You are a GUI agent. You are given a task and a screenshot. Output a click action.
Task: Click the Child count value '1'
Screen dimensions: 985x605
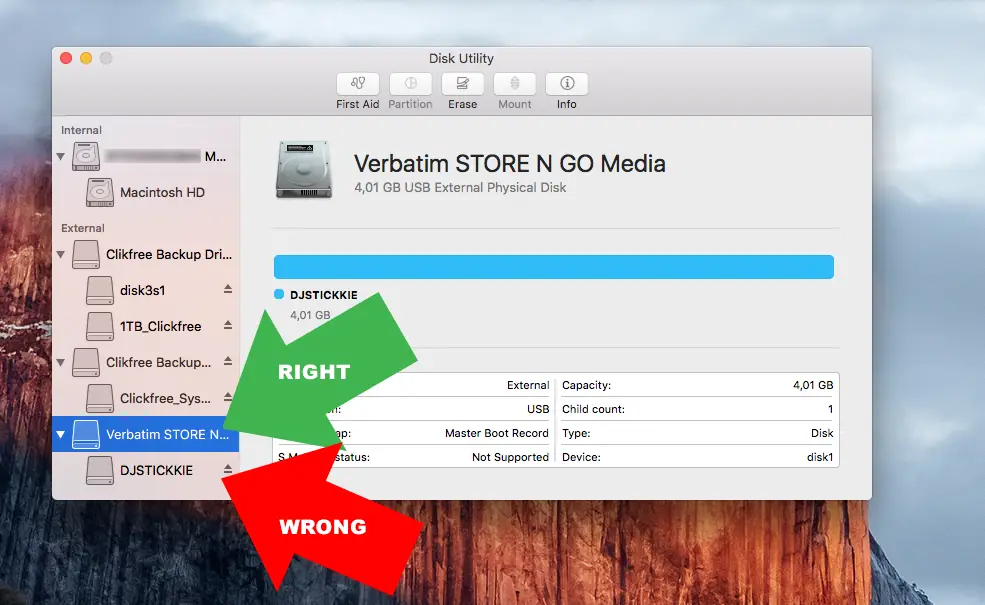830,409
